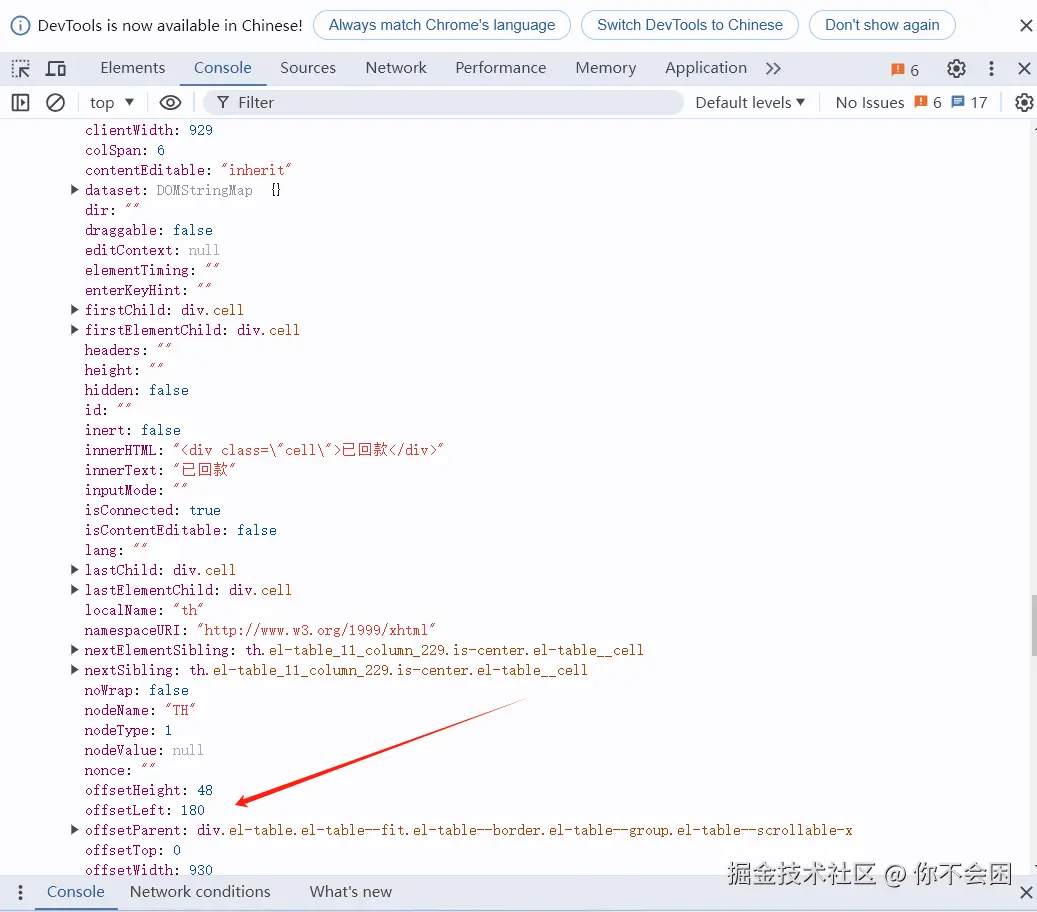Close the DevTools panel with X

(x=1024, y=68)
